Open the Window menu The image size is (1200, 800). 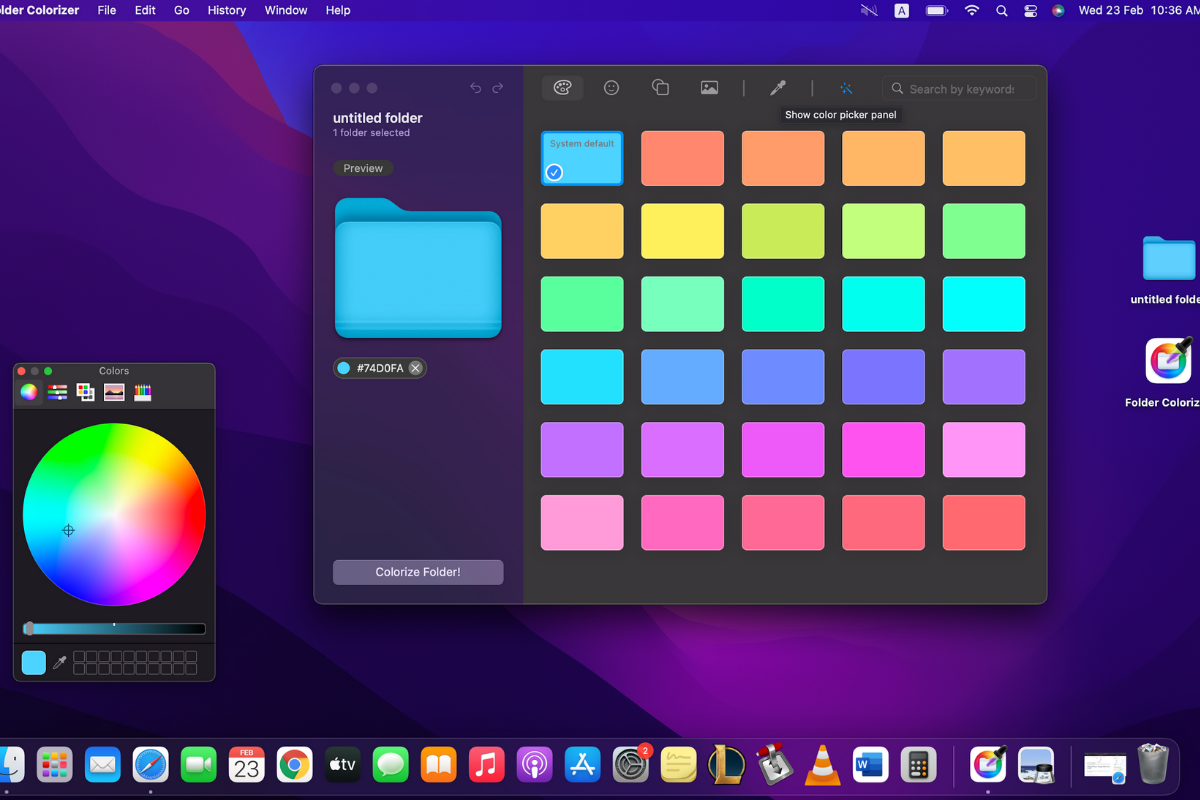coord(286,10)
